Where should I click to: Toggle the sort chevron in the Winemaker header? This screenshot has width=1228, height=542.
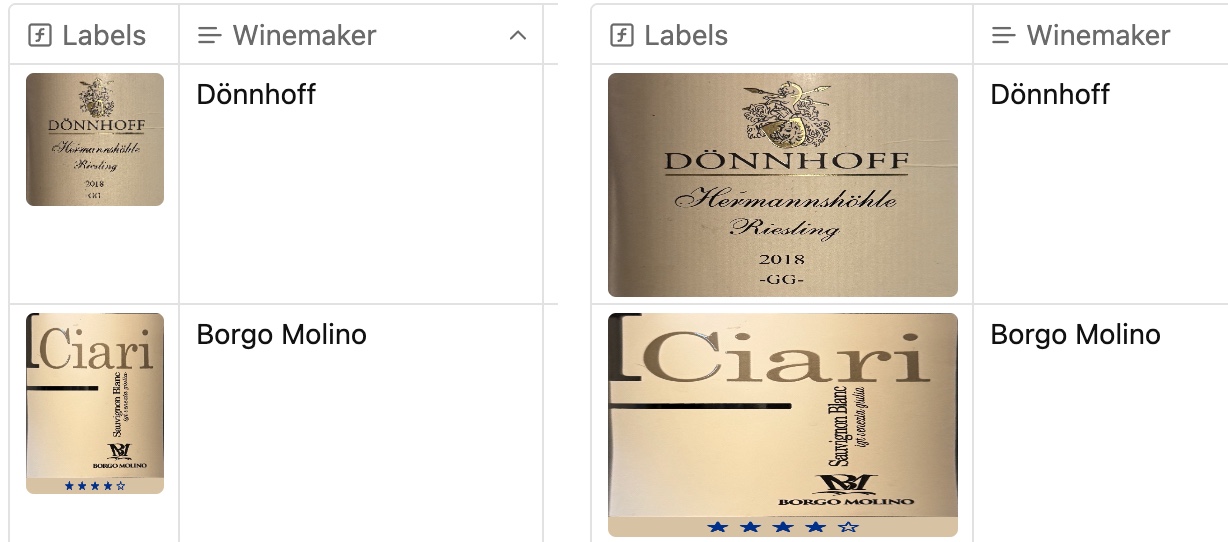(x=517, y=36)
